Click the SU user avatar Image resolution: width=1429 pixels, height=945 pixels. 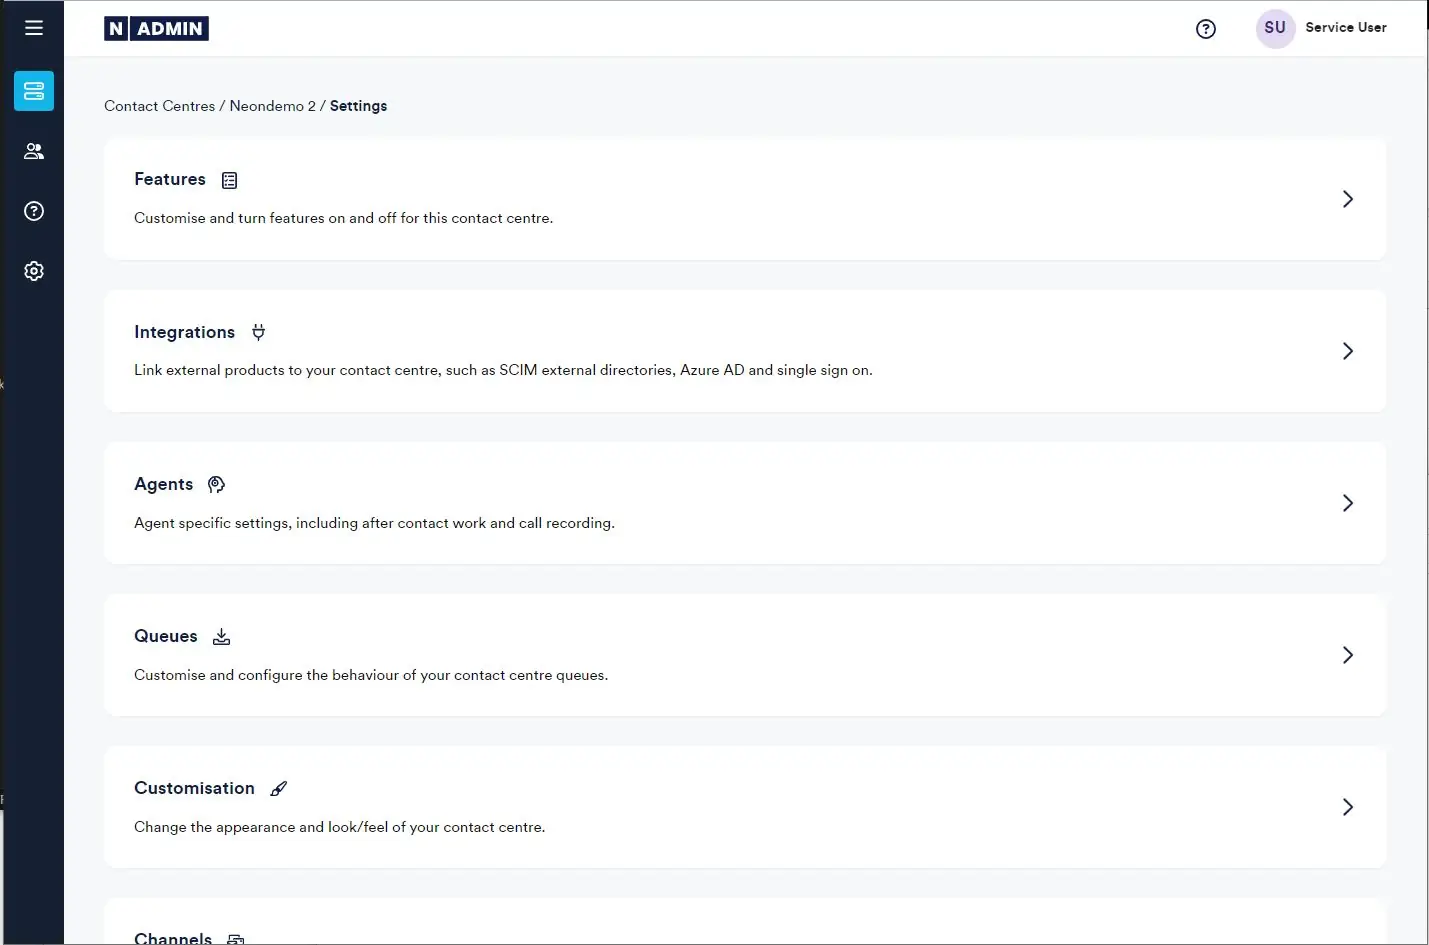(1275, 28)
